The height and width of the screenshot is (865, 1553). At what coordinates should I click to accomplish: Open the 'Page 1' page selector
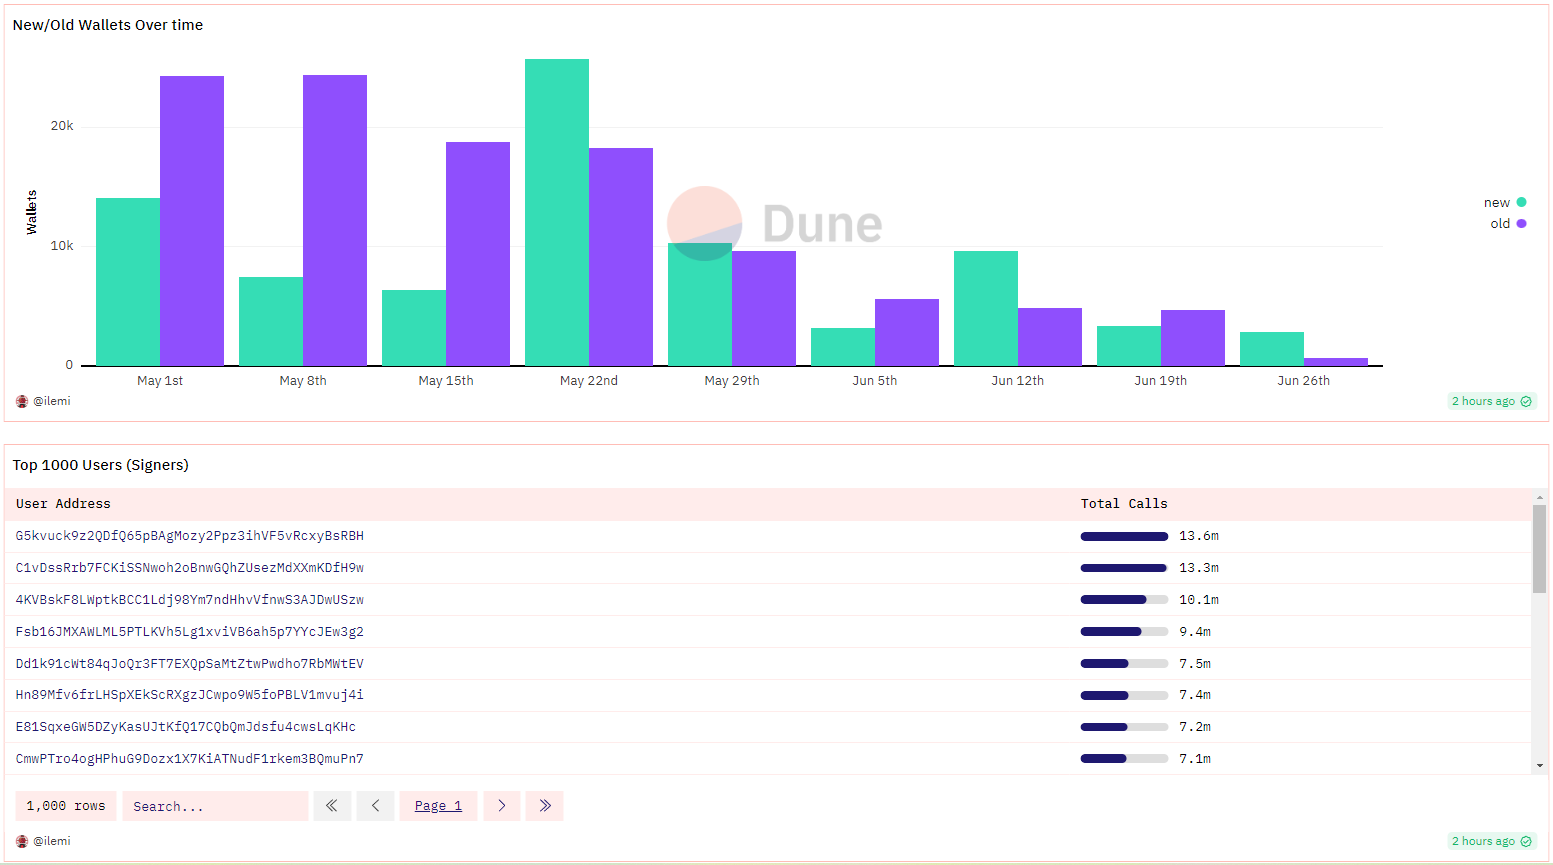[x=438, y=805]
